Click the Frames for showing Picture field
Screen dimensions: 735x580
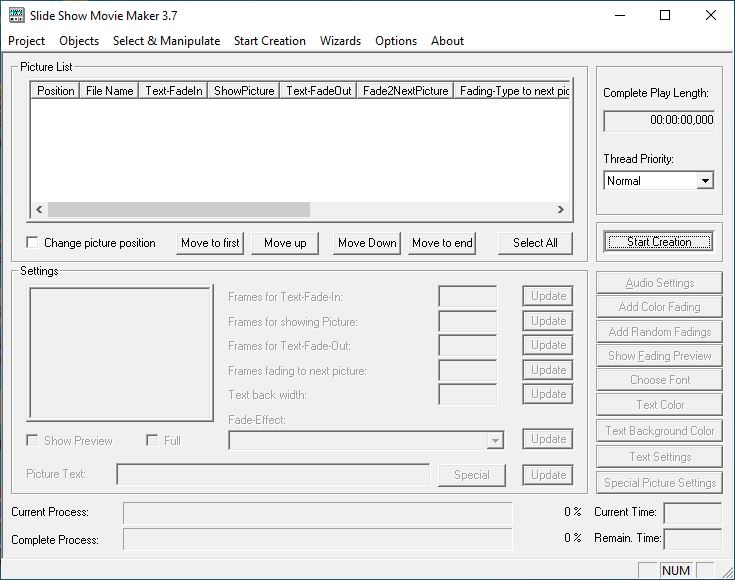pos(467,321)
